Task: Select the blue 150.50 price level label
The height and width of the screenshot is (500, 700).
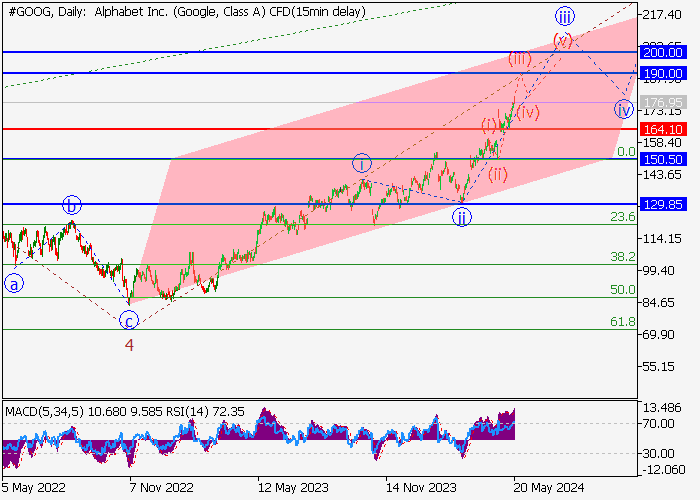Action: (663, 159)
